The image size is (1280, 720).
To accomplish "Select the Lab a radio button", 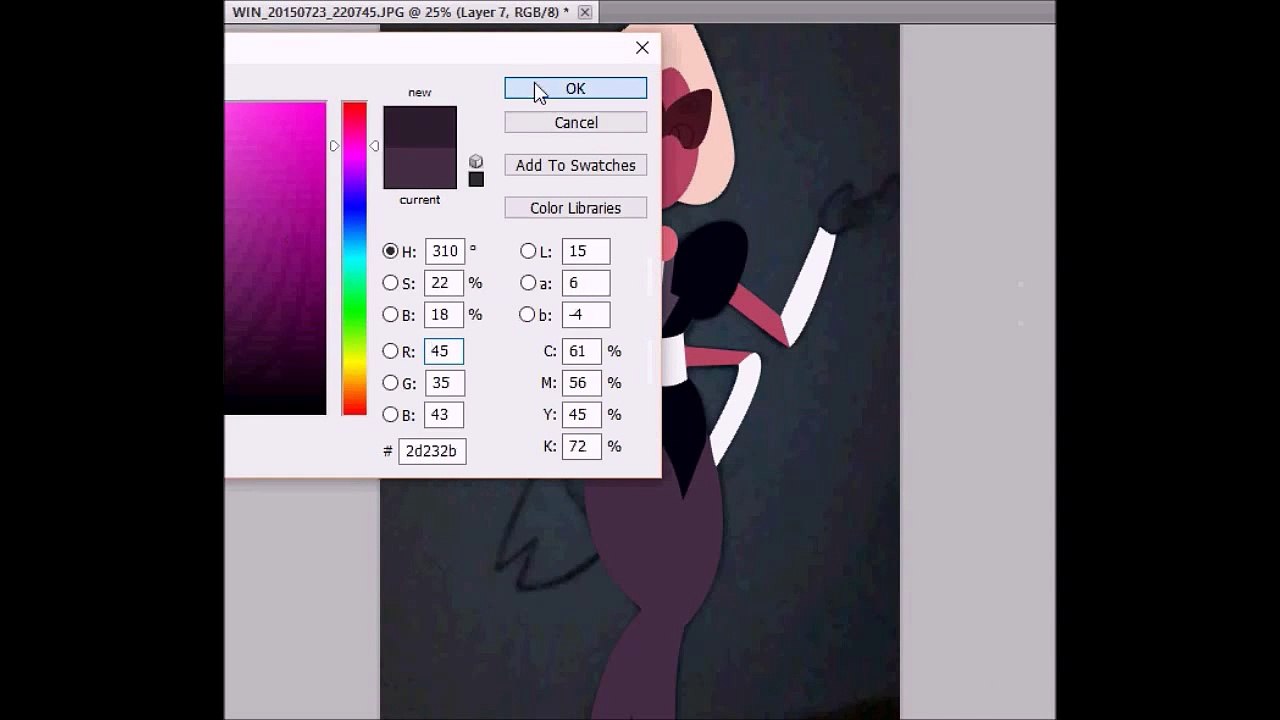I will click(x=527, y=283).
